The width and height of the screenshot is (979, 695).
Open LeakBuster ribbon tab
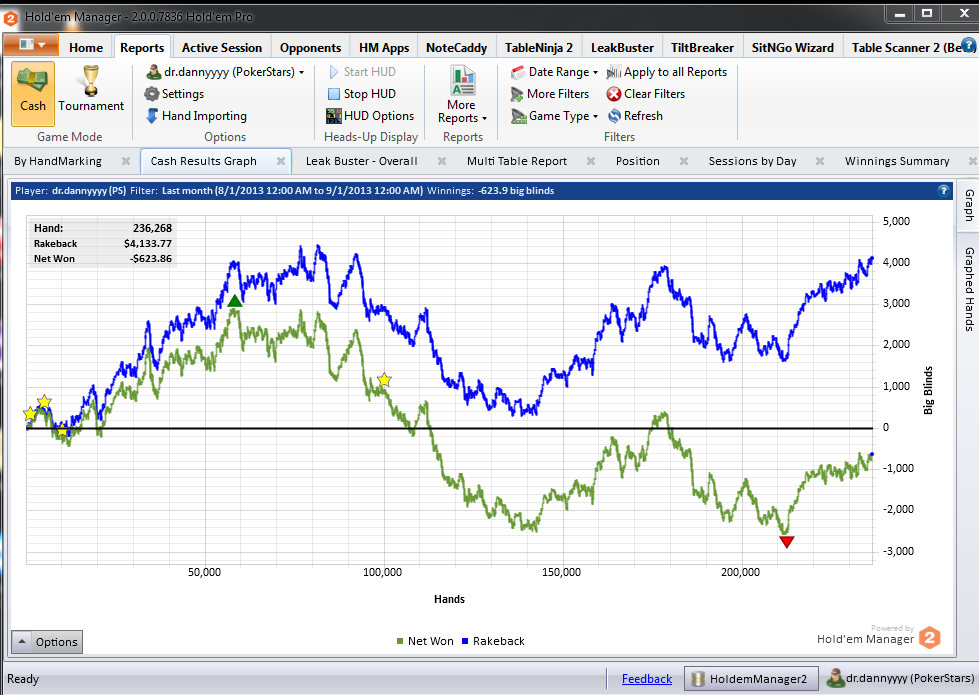click(x=622, y=47)
